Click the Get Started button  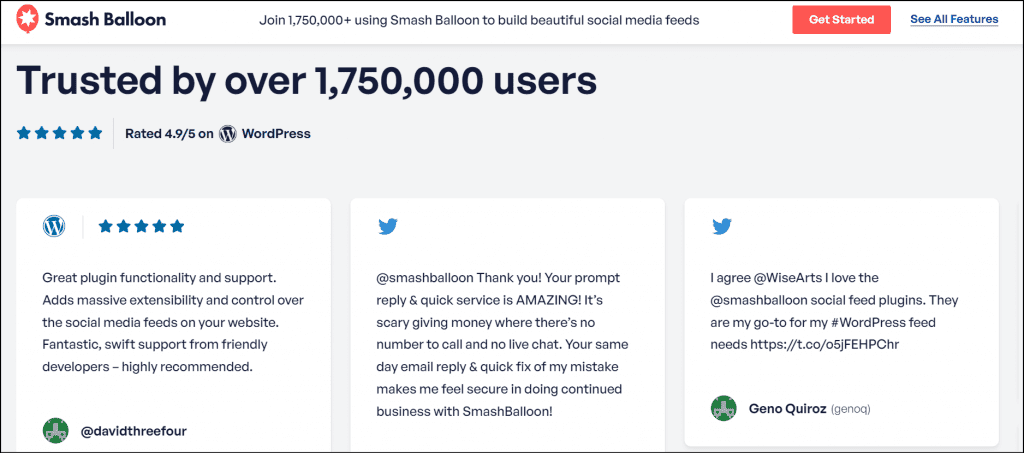841,19
